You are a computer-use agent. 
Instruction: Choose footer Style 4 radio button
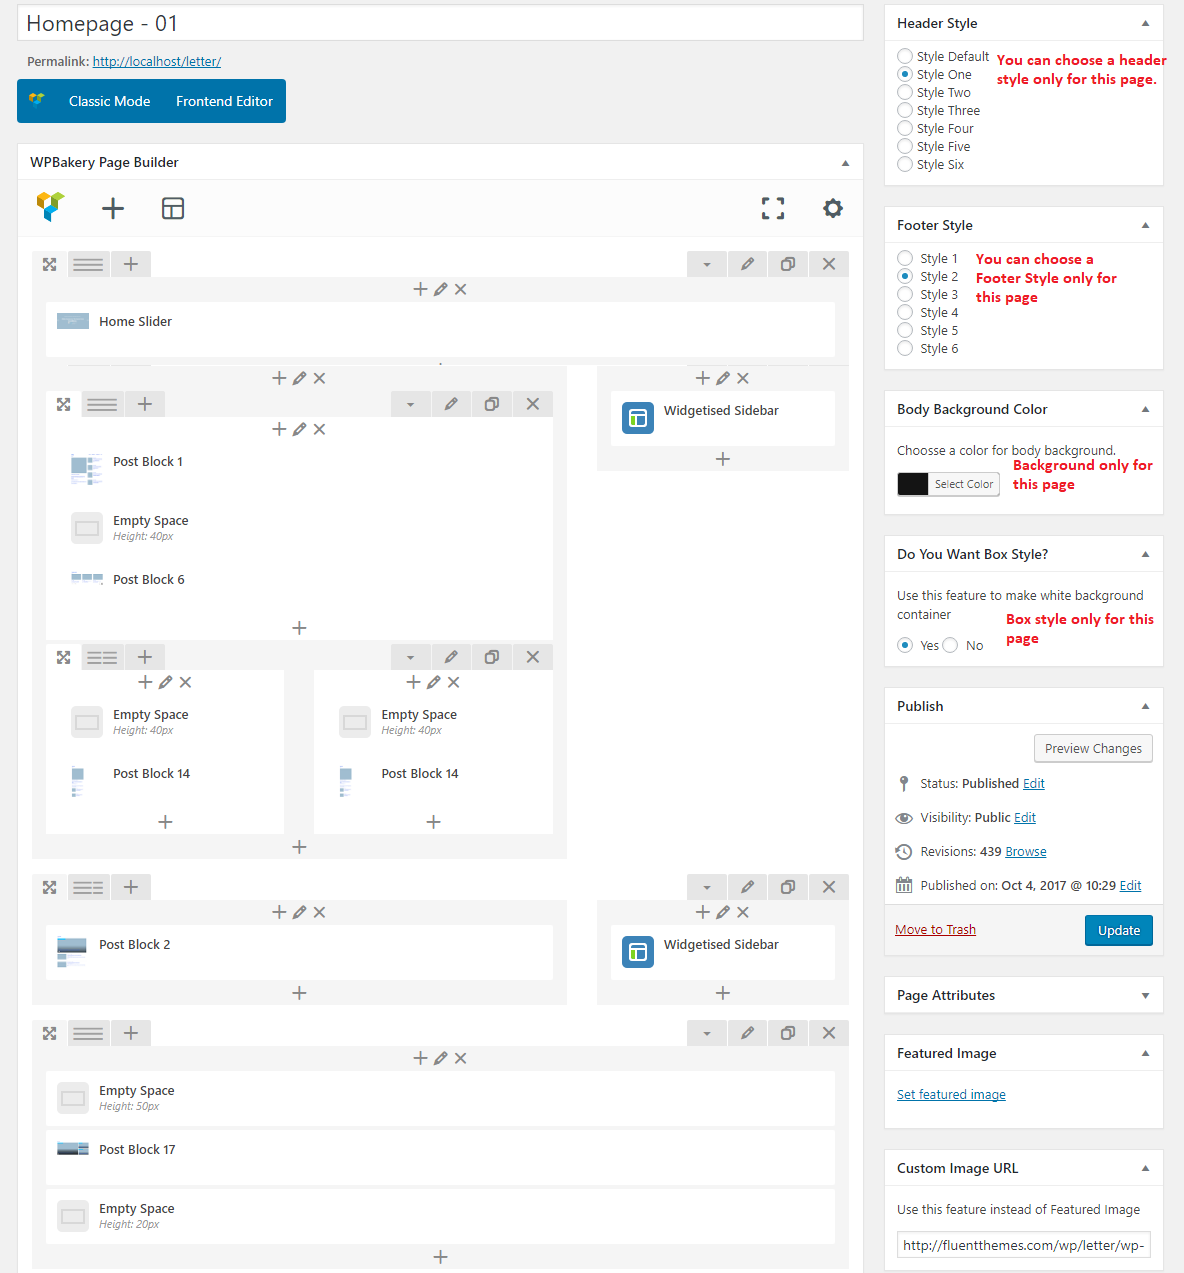(x=905, y=313)
